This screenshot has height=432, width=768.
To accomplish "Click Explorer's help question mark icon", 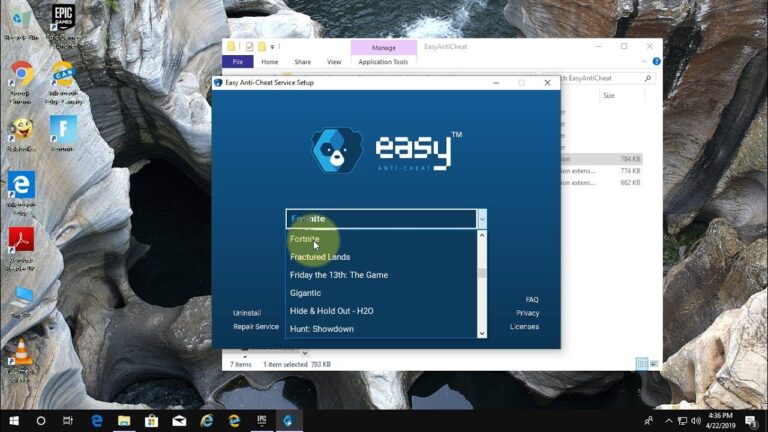I will pos(656,62).
